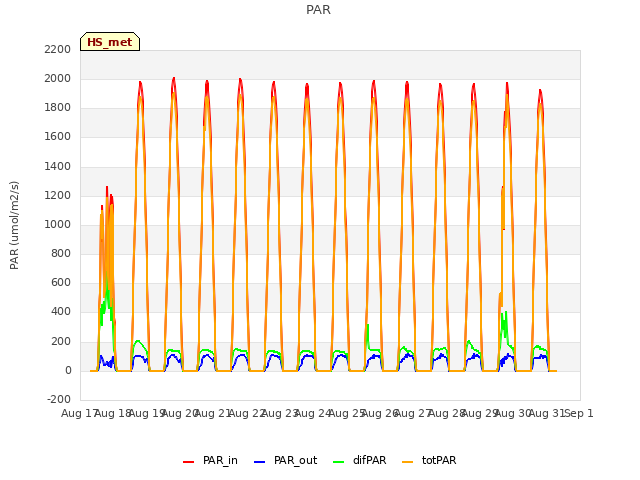Click the Aug 30 x-axis date label
Image resolution: width=640 pixels, height=480 pixels.
513,414
